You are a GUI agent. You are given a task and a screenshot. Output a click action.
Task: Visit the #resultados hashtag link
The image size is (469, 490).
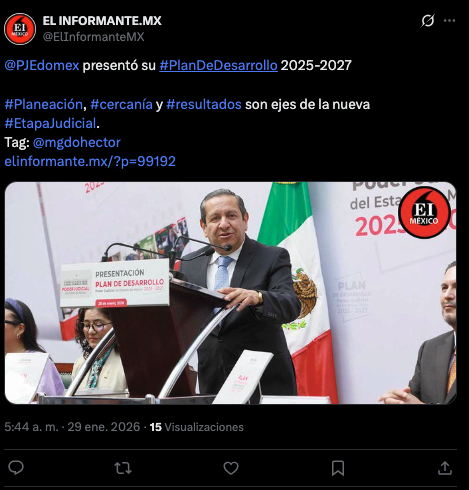pyautogui.click(x=204, y=104)
